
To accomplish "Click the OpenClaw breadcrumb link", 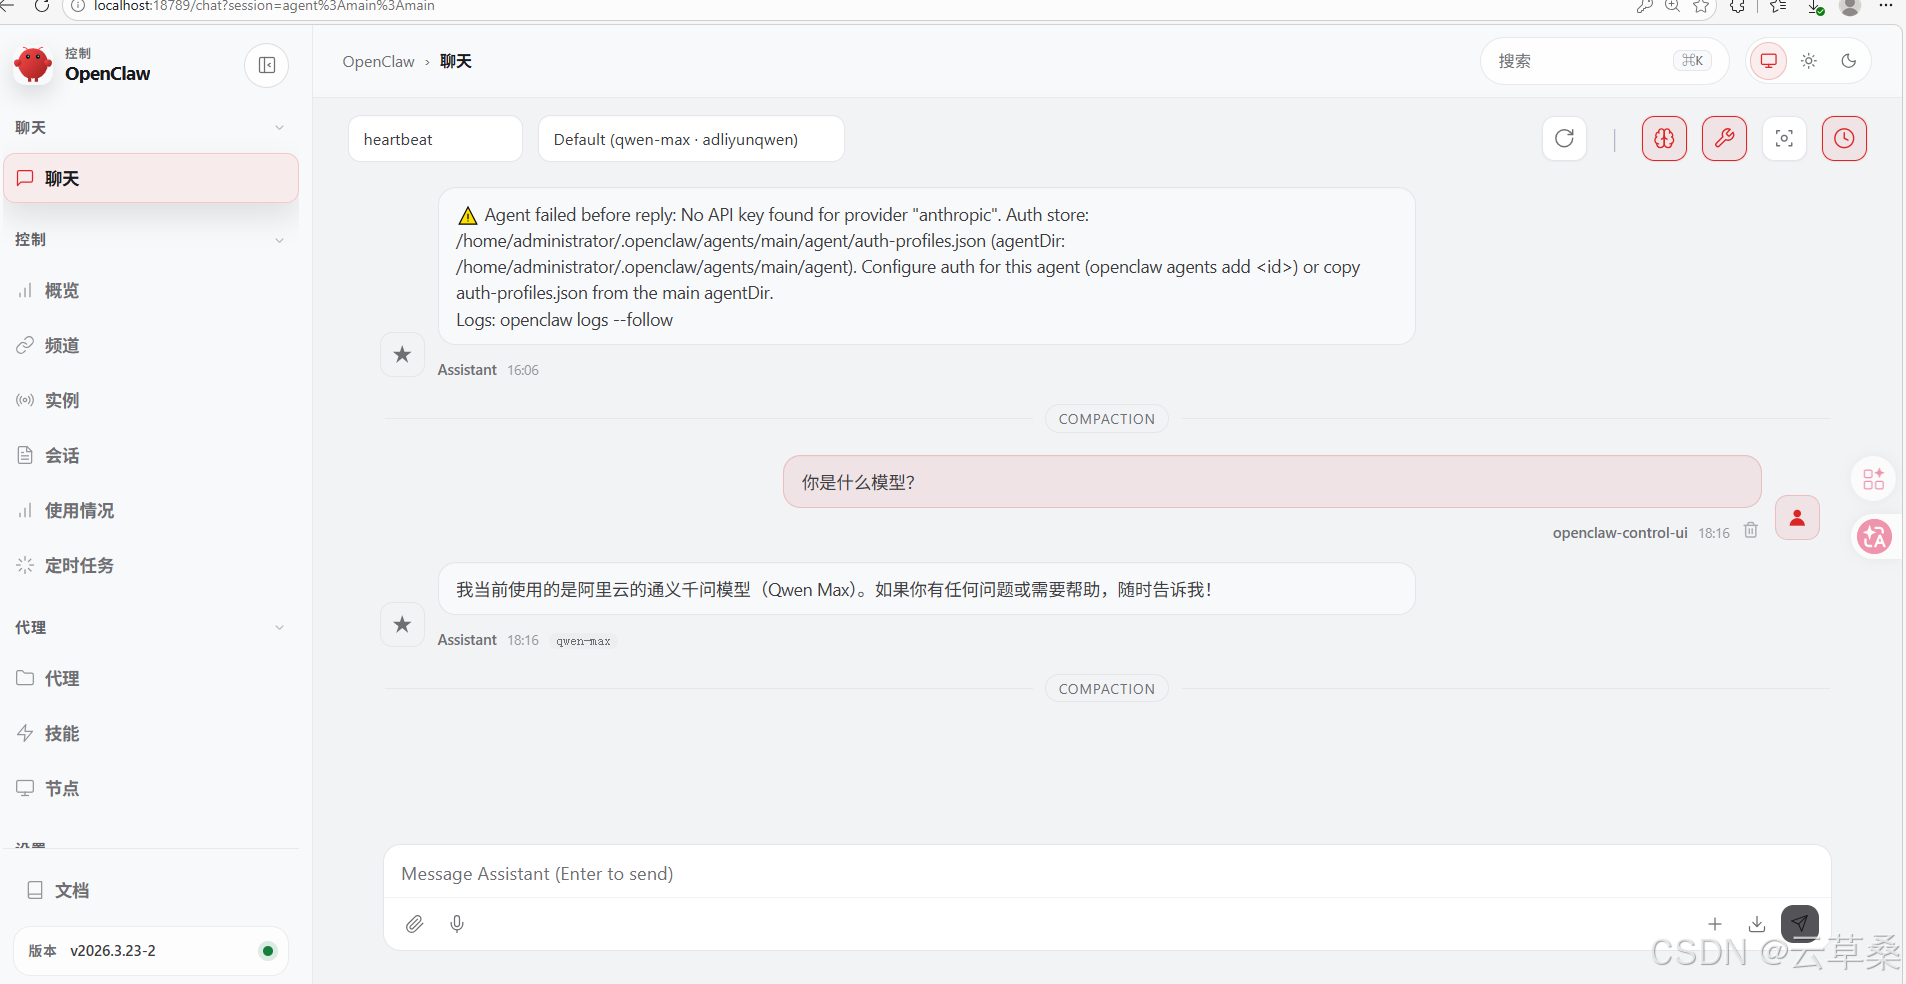I will pos(378,61).
